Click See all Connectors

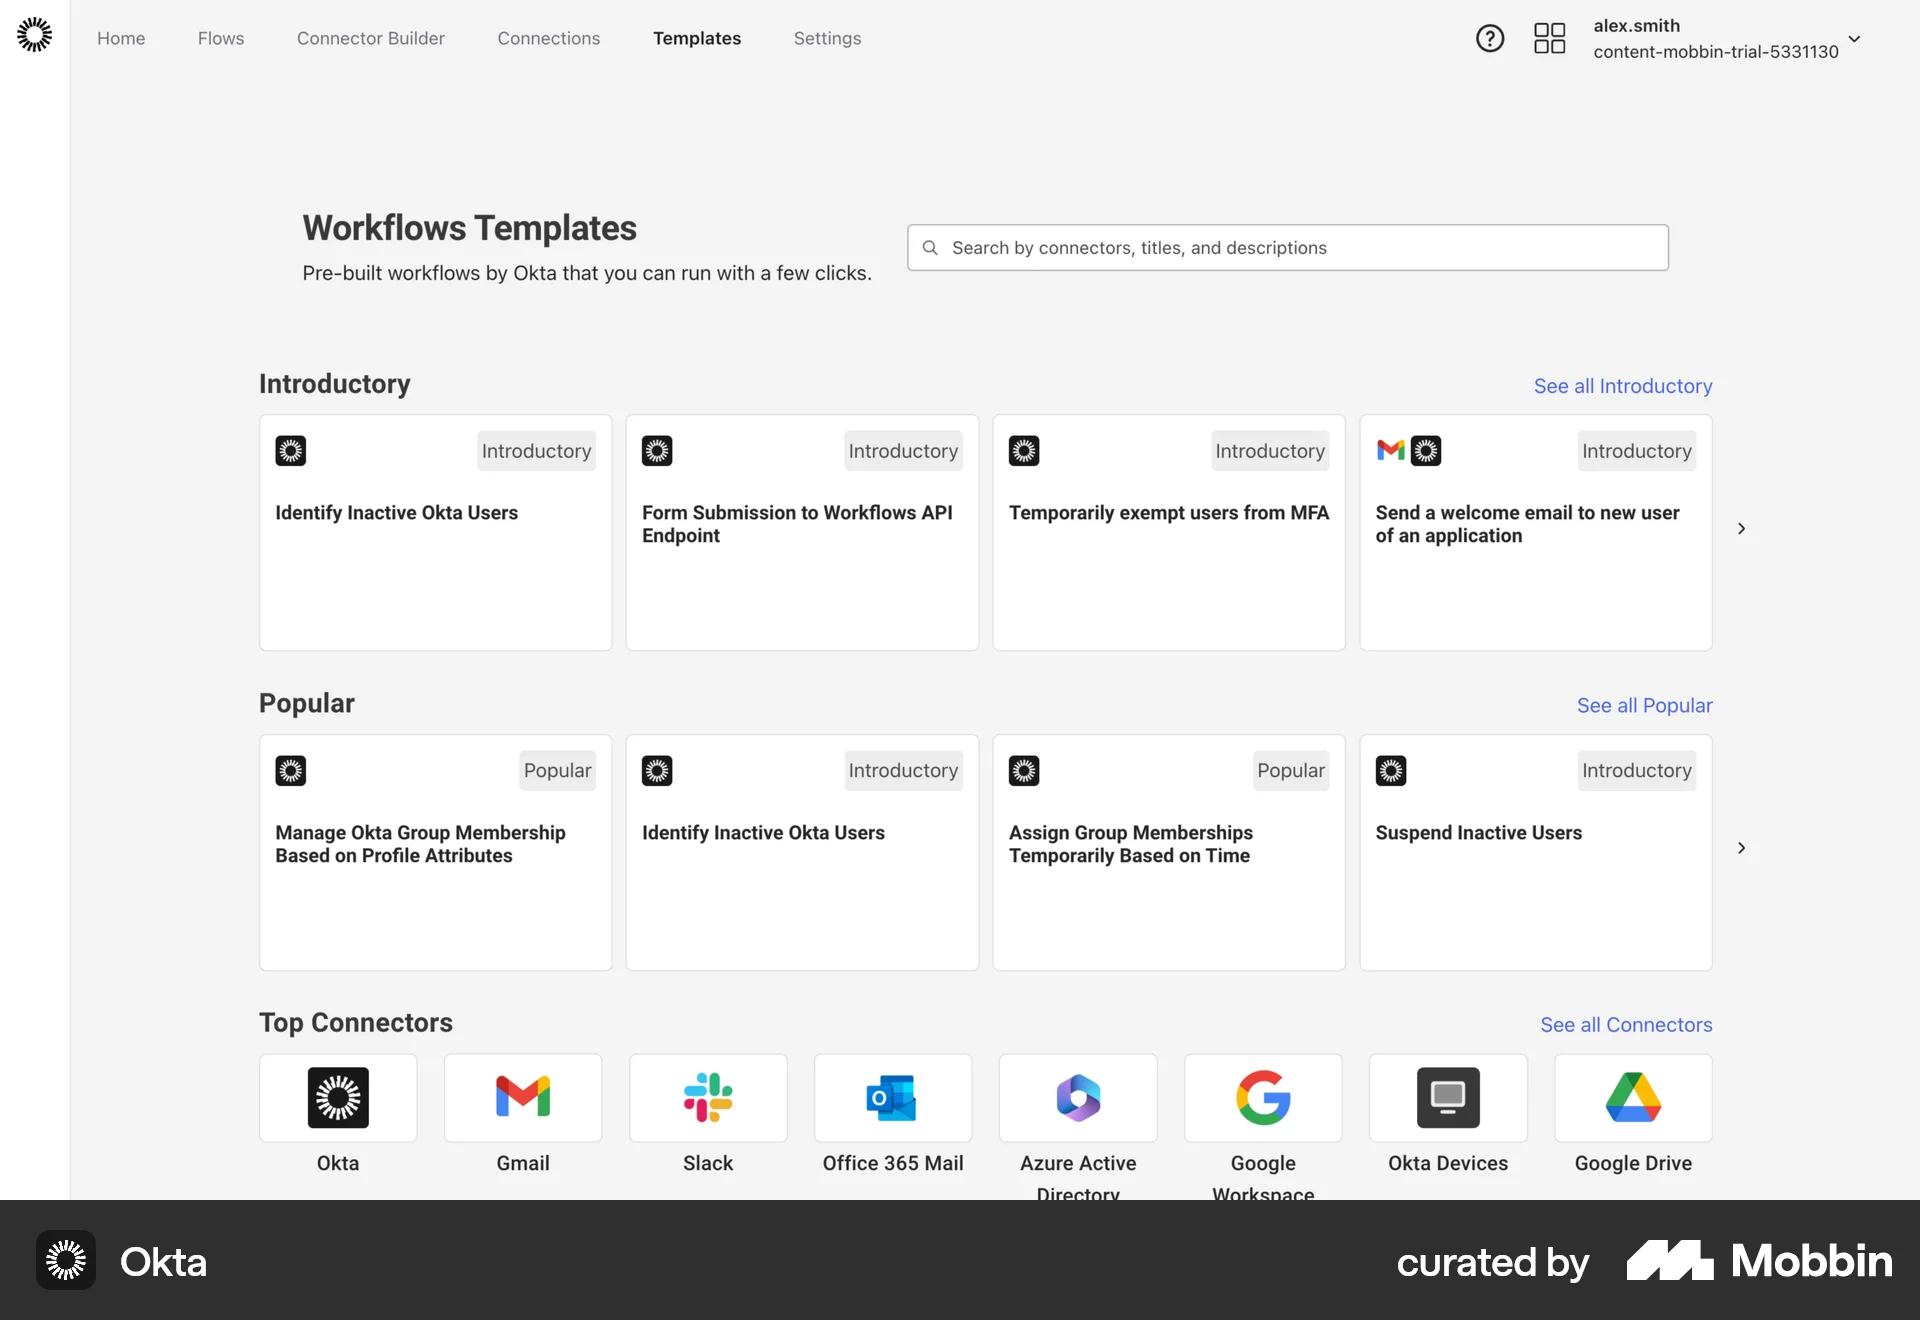[1625, 1024]
